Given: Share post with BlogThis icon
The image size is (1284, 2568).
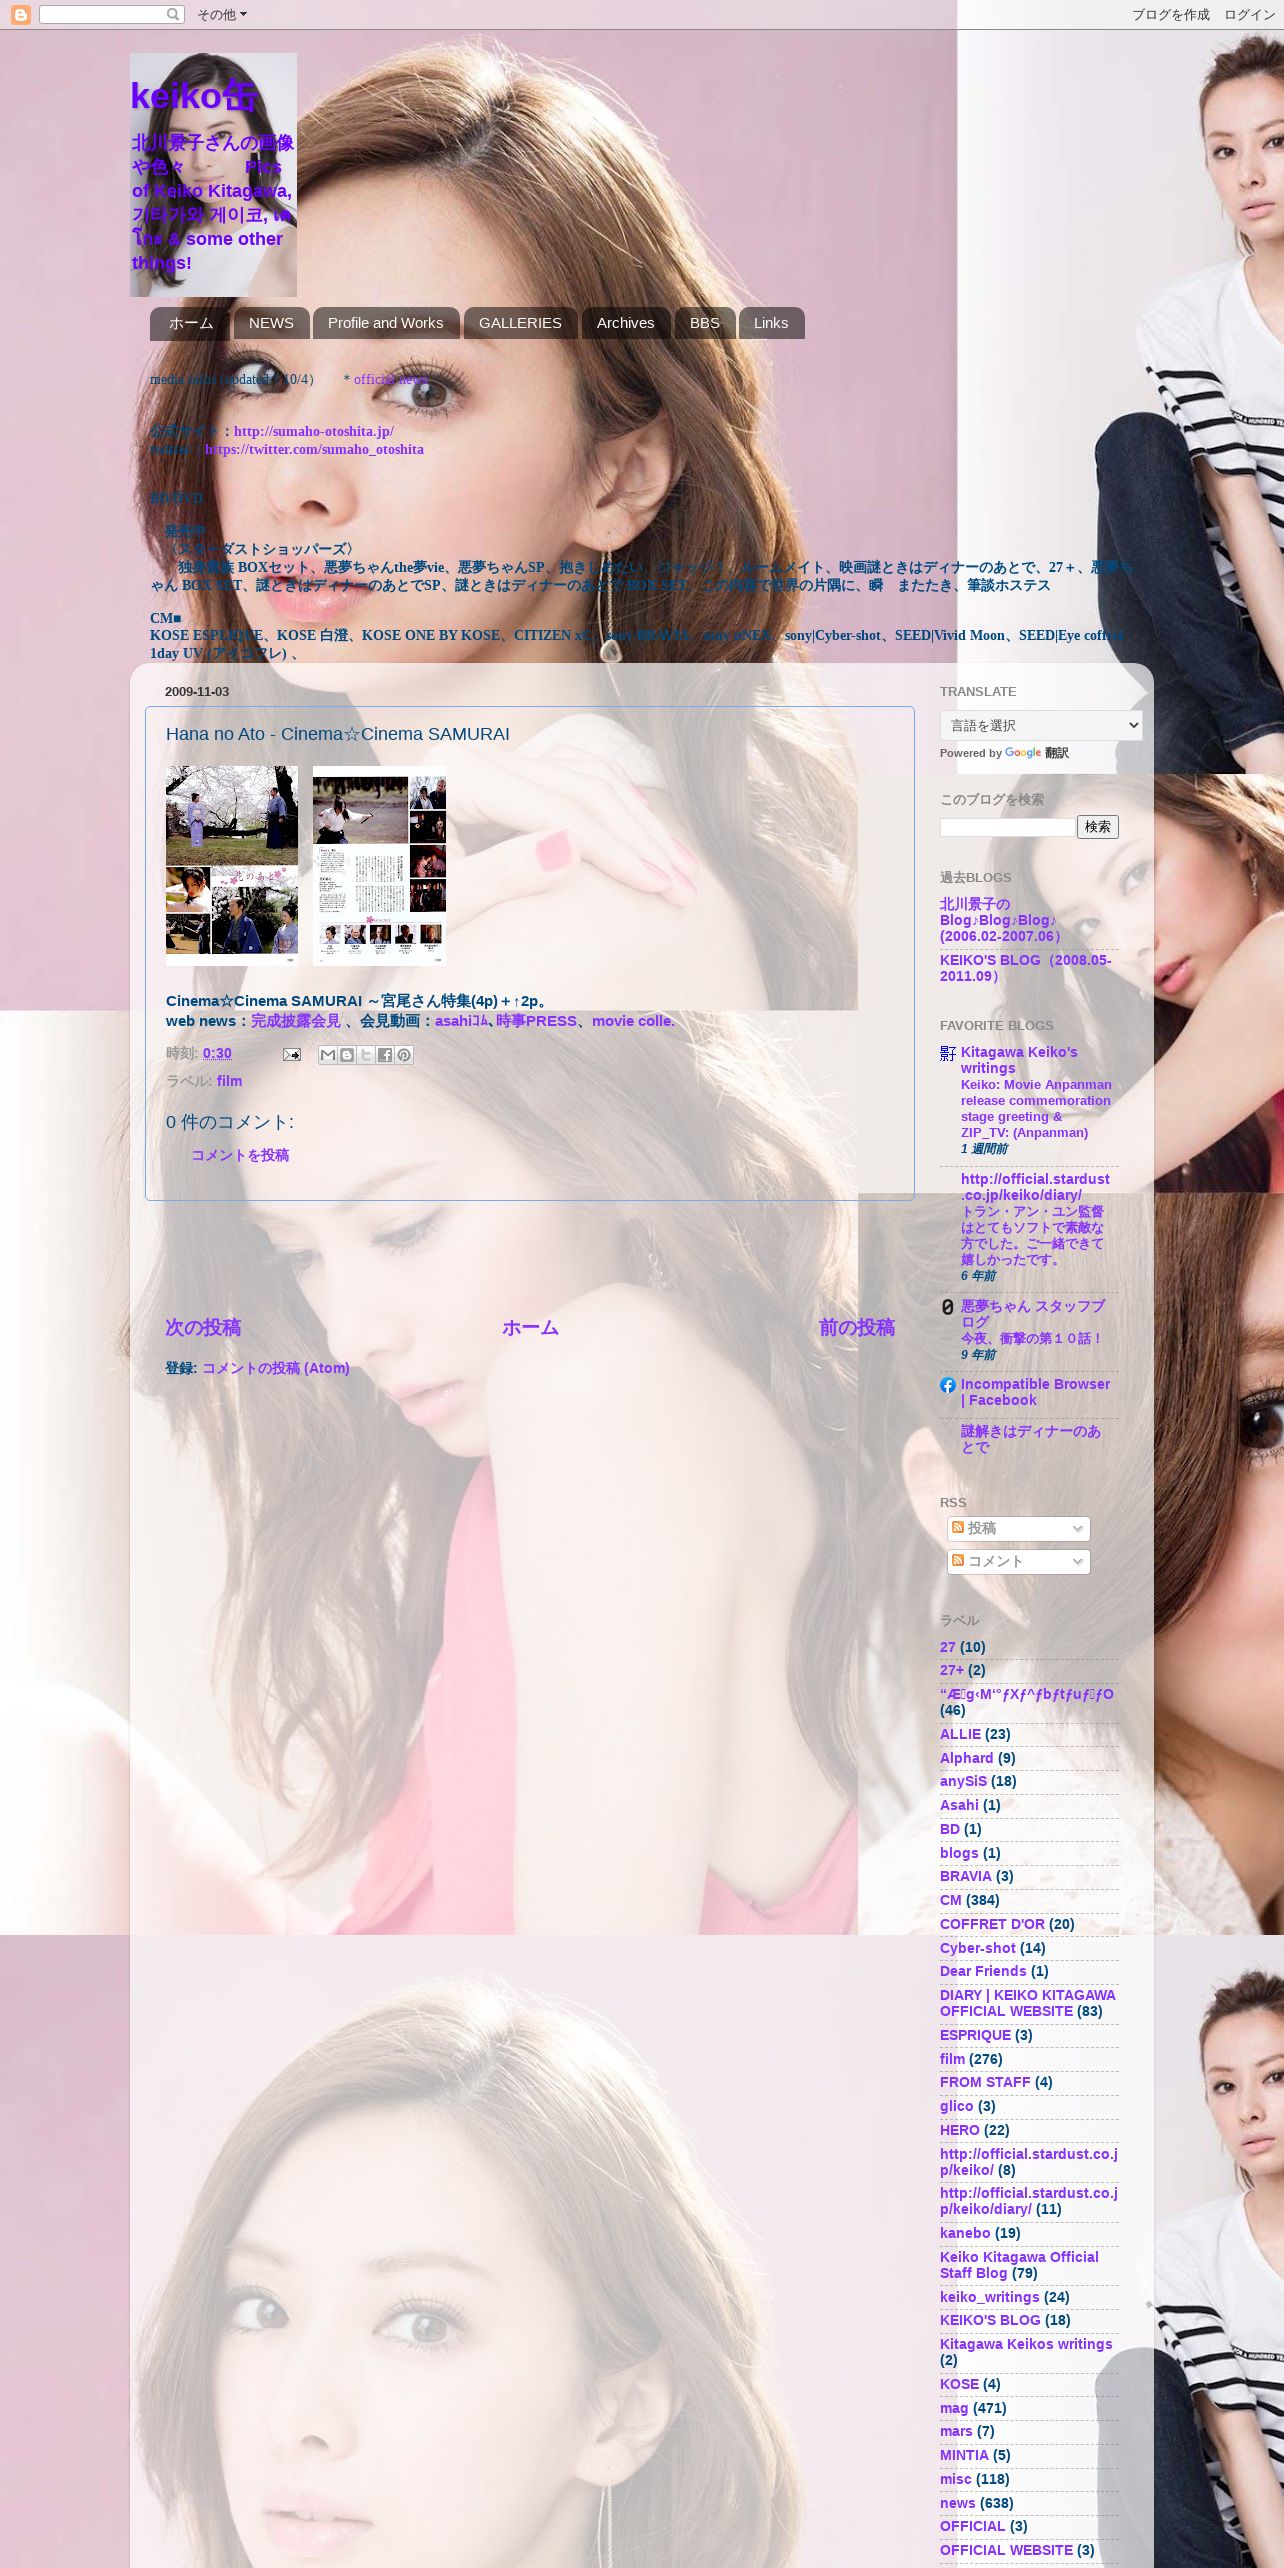Looking at the screenshot, I should [346, 1054].
